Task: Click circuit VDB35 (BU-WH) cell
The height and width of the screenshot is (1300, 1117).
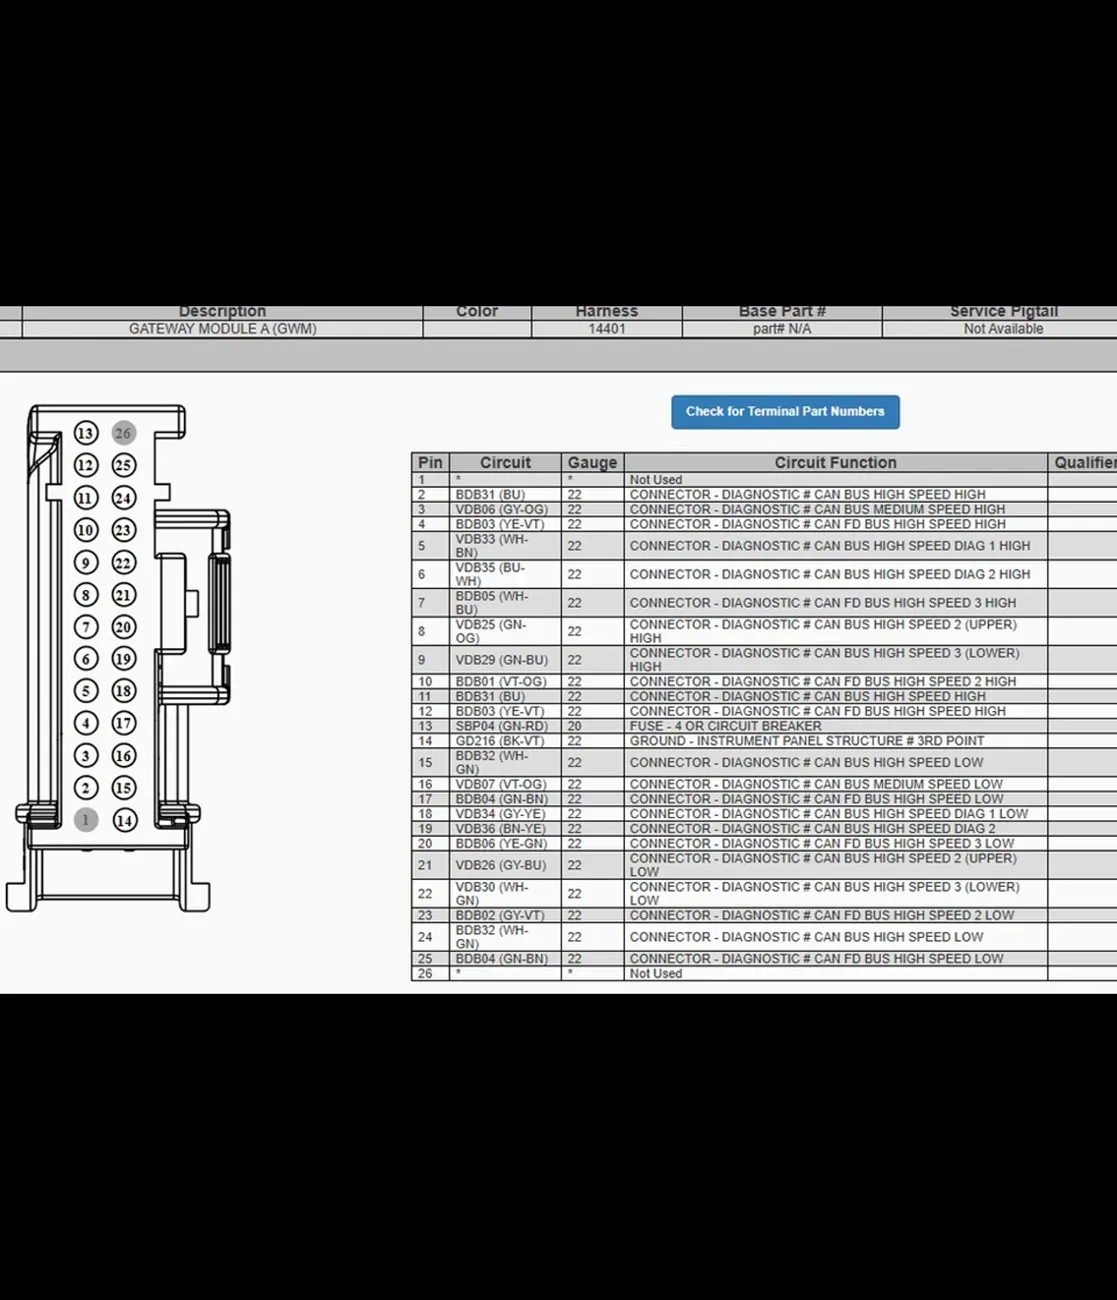Action: coord(505,575)
